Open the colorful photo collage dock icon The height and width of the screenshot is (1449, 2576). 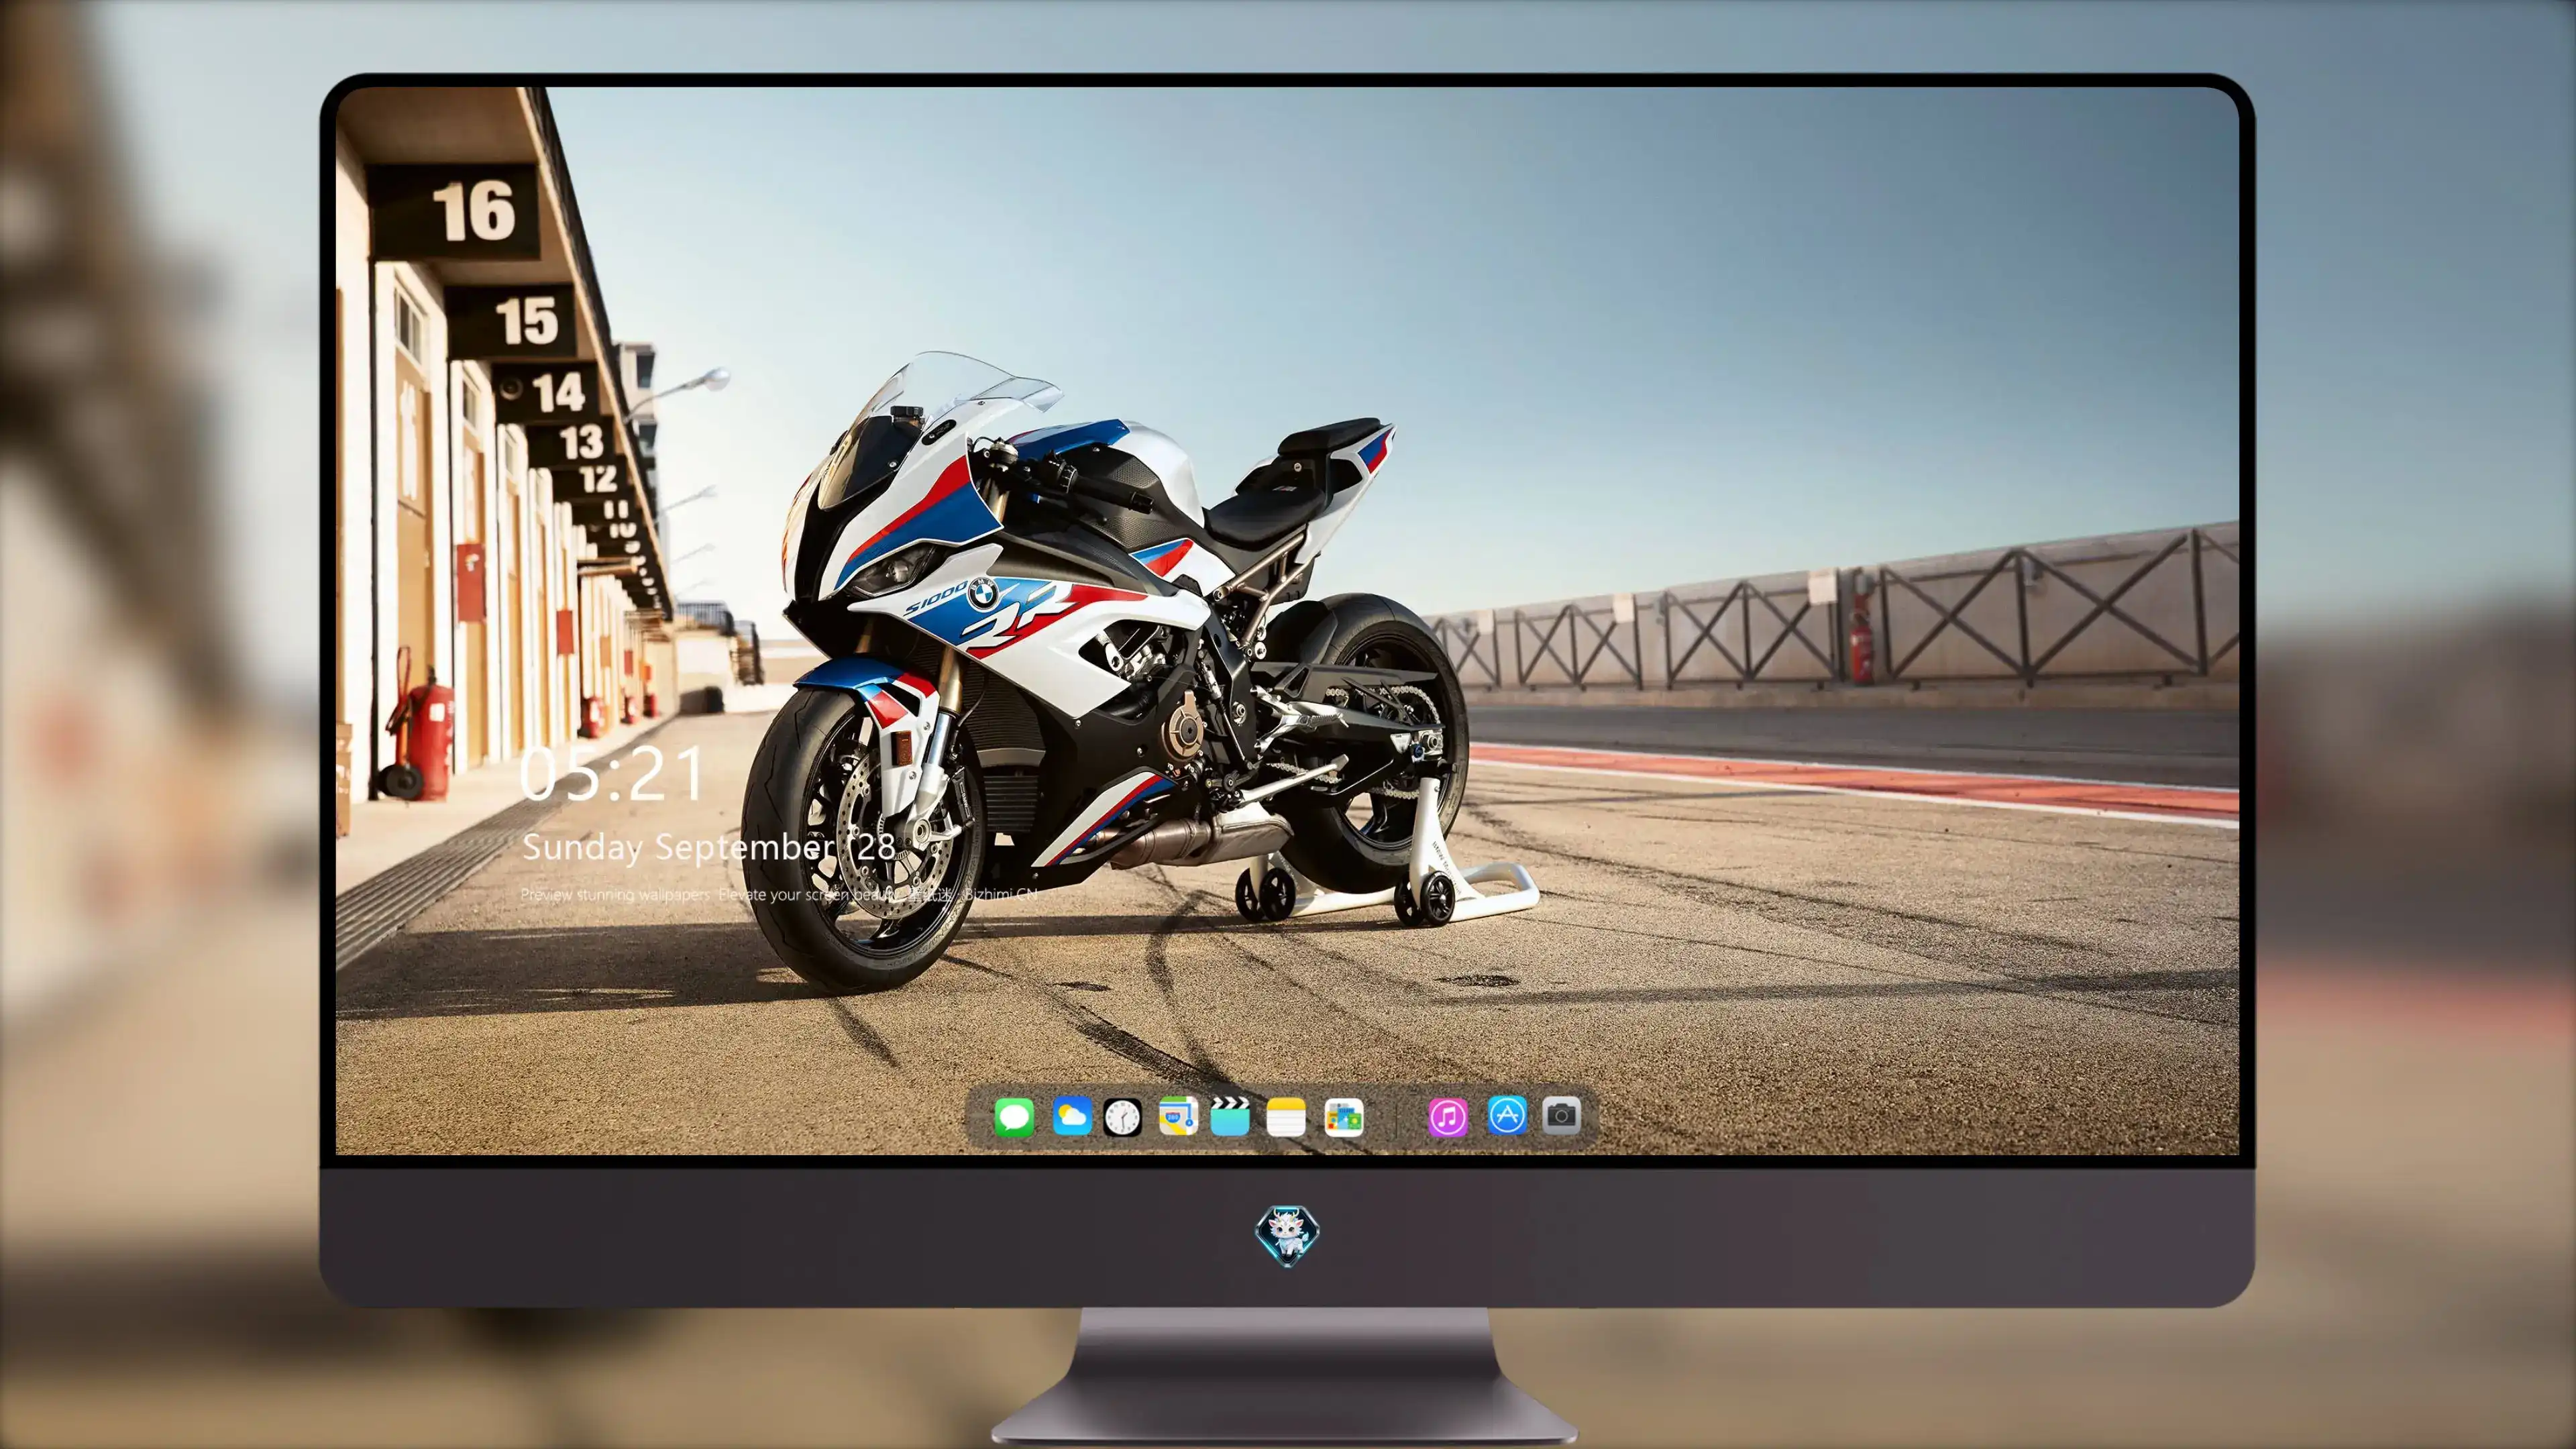tap(1343, 1117)
